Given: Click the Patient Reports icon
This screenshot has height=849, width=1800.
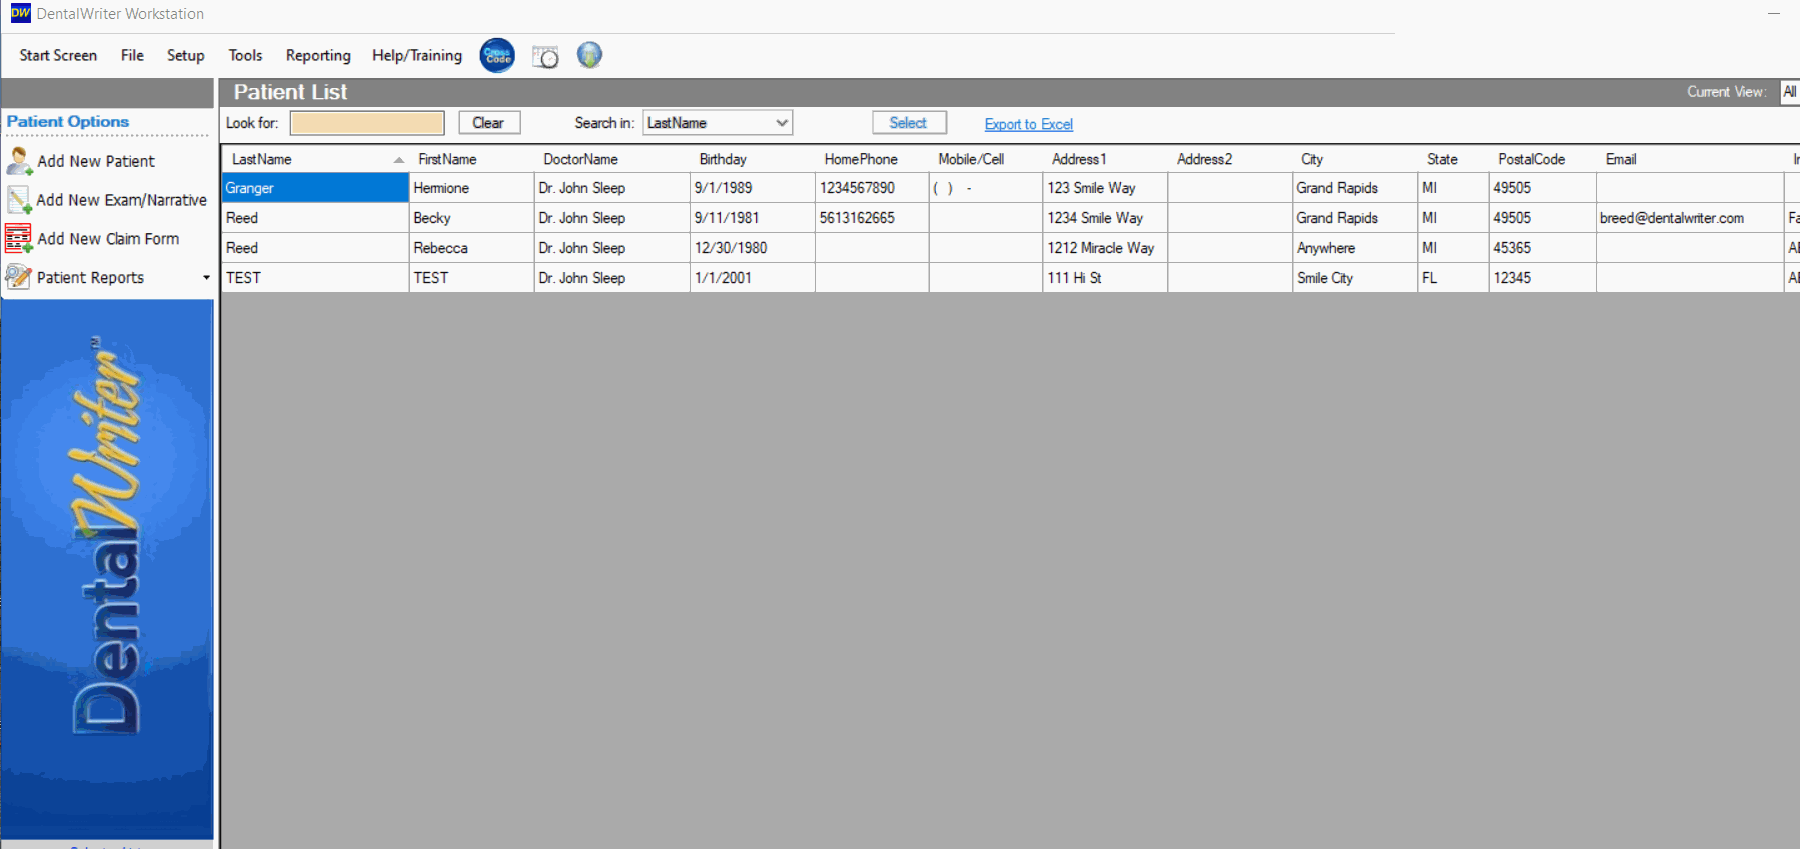Looking at the screenshot, I should tap(19, 277).
